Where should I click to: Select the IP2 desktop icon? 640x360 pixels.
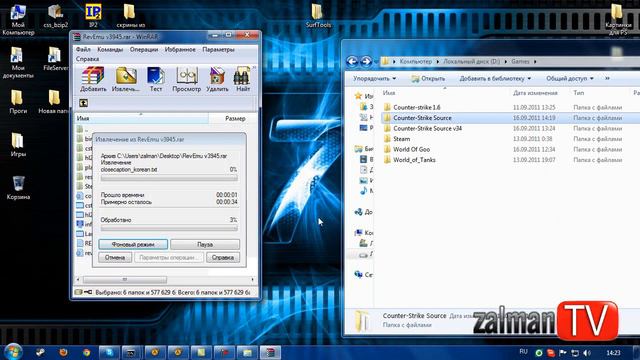[x=93, y=16]
